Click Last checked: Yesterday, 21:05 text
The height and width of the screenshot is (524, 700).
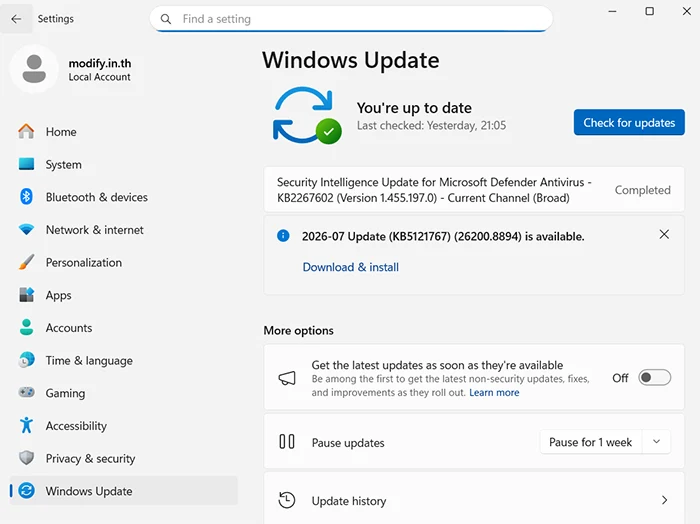[431, 125]
